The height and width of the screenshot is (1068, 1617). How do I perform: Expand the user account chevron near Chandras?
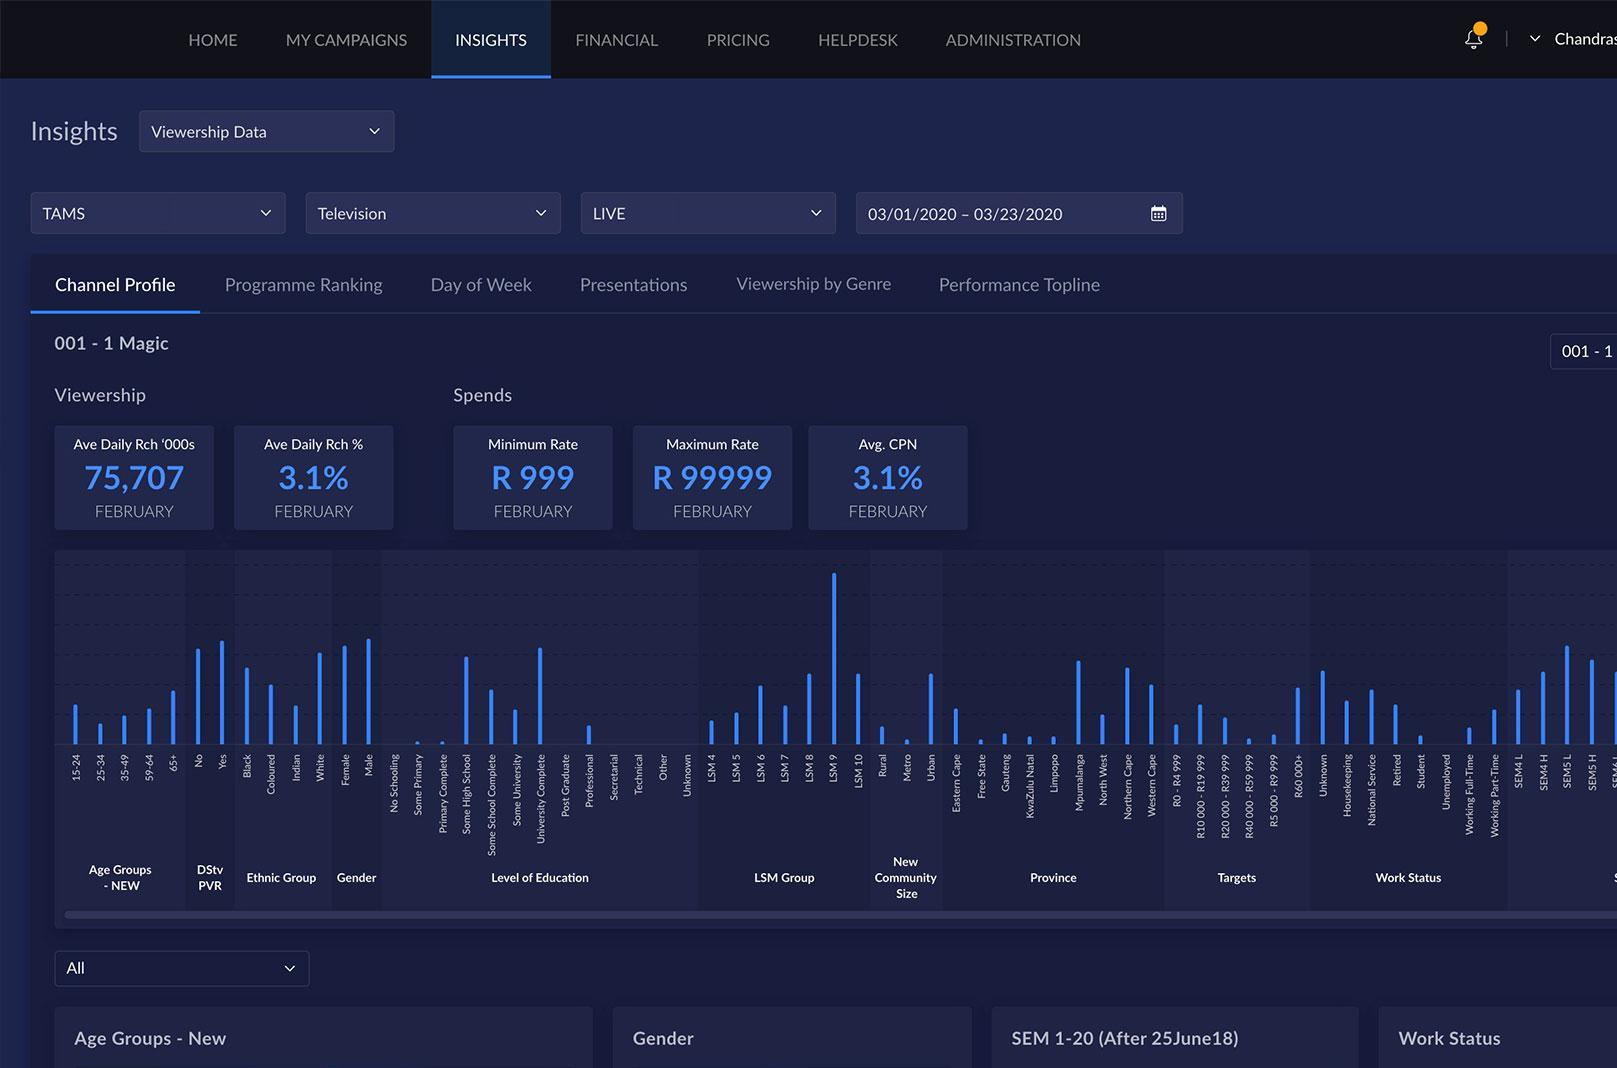(1534, 39)
